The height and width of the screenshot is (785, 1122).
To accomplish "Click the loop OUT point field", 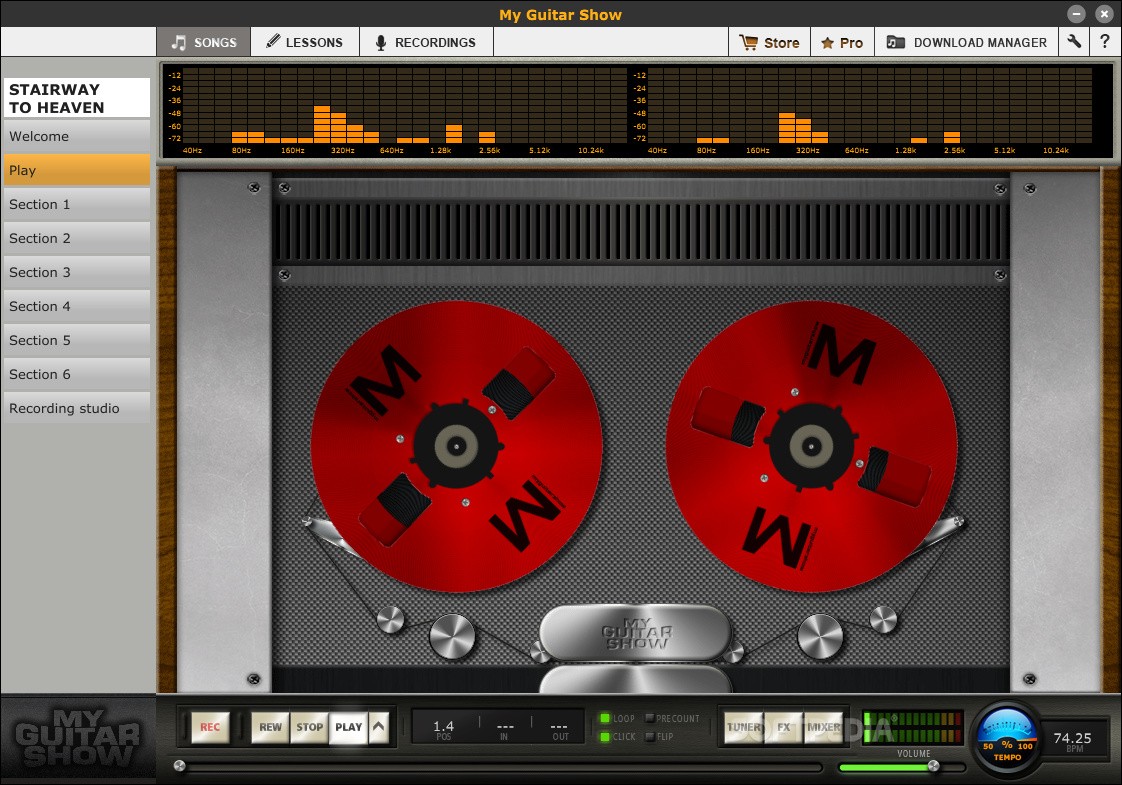I will click(x=560, y=728).
